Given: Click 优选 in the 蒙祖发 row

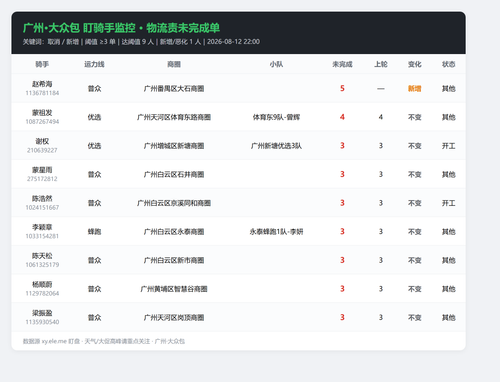Looking at the screenshot, I should click(94, 117).
